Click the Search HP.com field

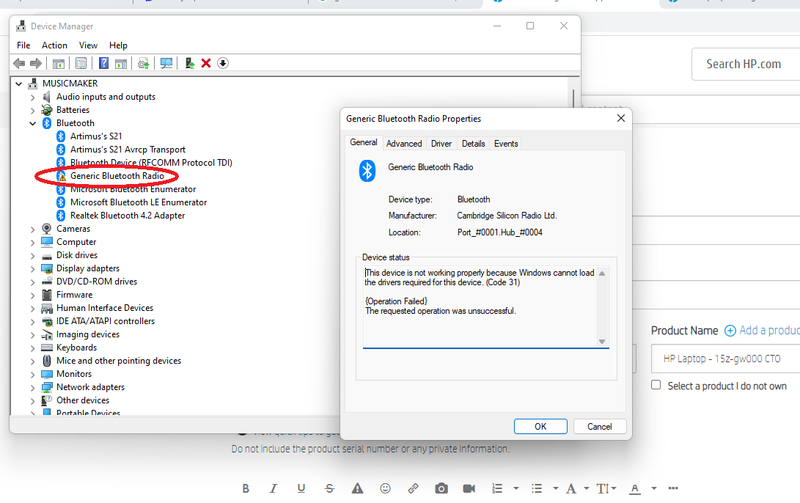745,64
